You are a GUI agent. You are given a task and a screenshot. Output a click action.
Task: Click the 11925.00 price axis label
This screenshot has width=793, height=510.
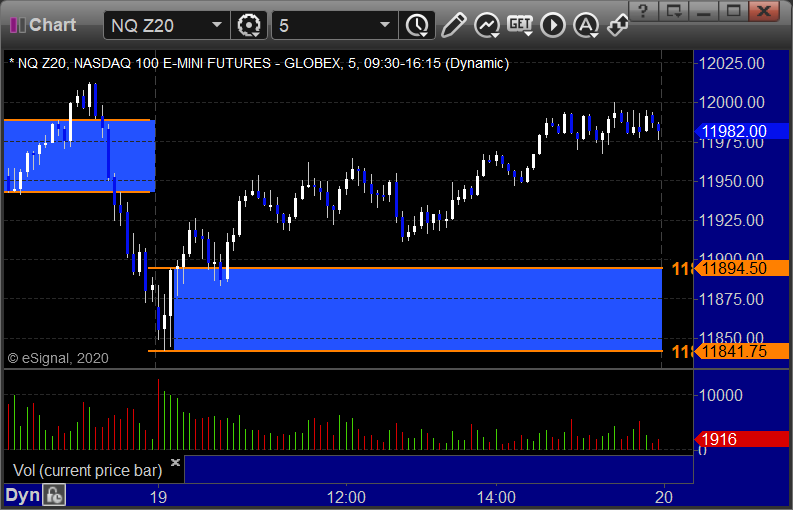point(731,220)
